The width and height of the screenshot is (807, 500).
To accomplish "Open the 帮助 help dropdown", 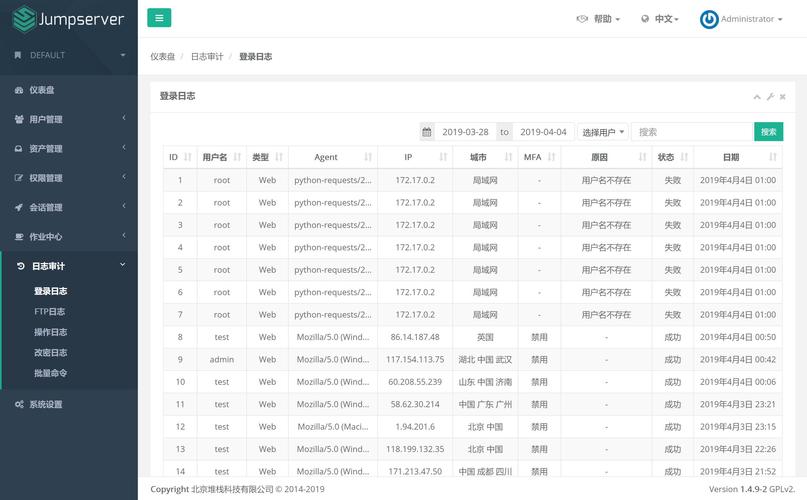I will (x=599, y=19).
